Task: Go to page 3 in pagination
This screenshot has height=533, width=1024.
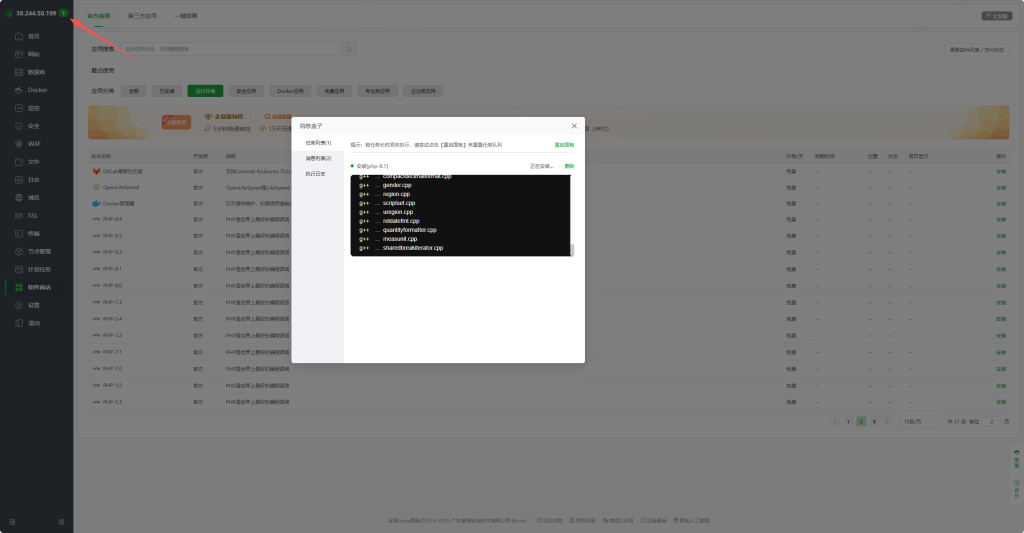Action: coord(874,422)
